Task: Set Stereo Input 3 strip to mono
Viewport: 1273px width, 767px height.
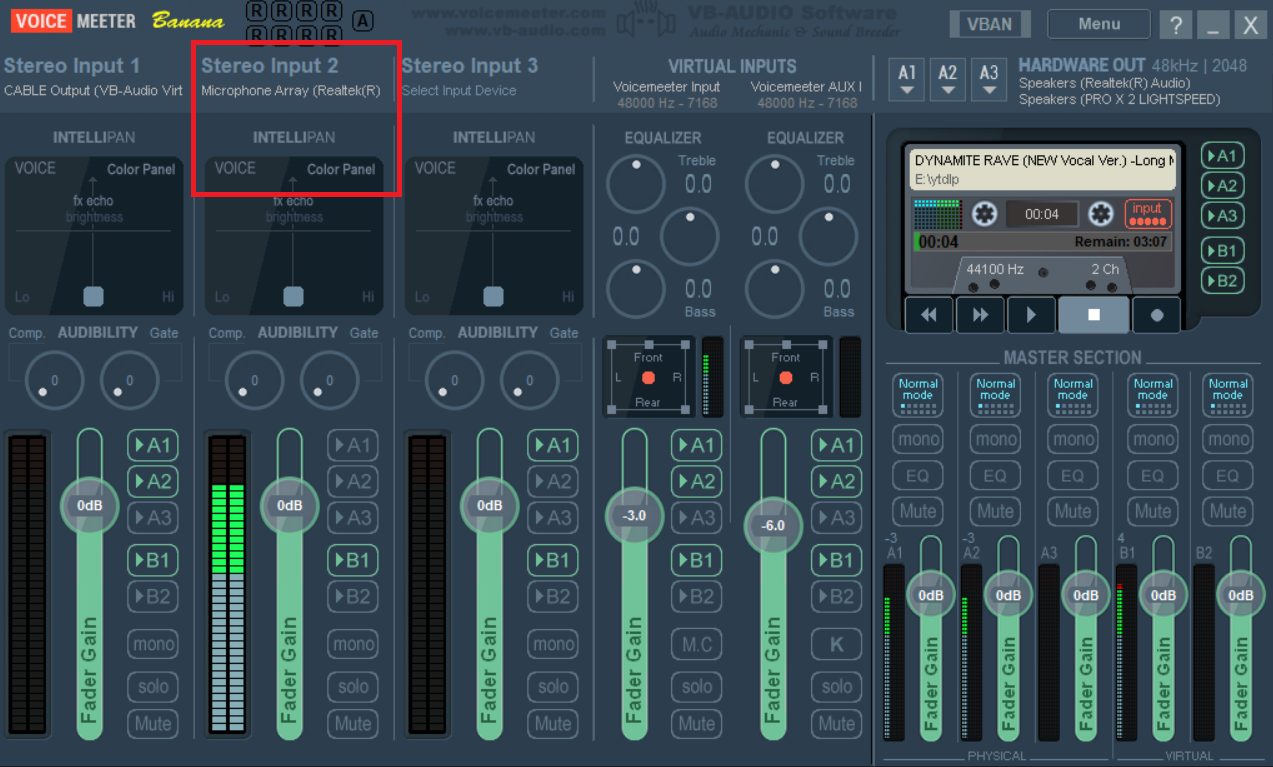Action: click(552, 644)
